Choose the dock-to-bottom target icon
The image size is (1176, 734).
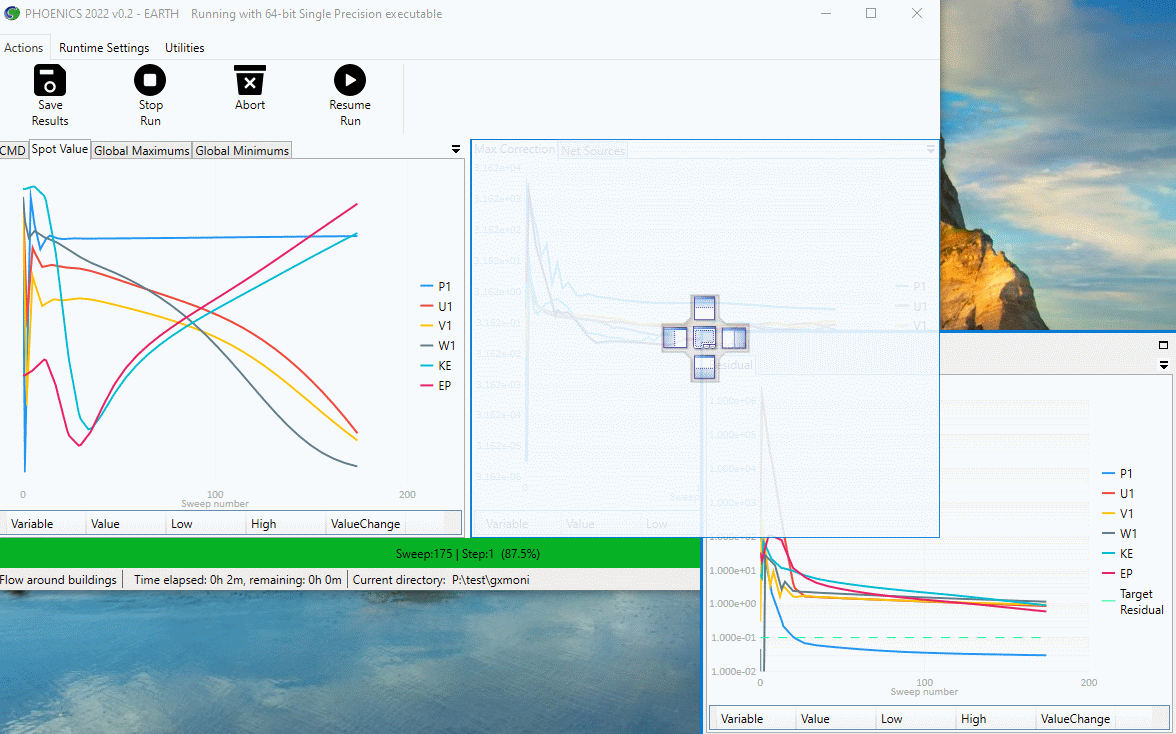pyautogui.click(x=705, y=367)
